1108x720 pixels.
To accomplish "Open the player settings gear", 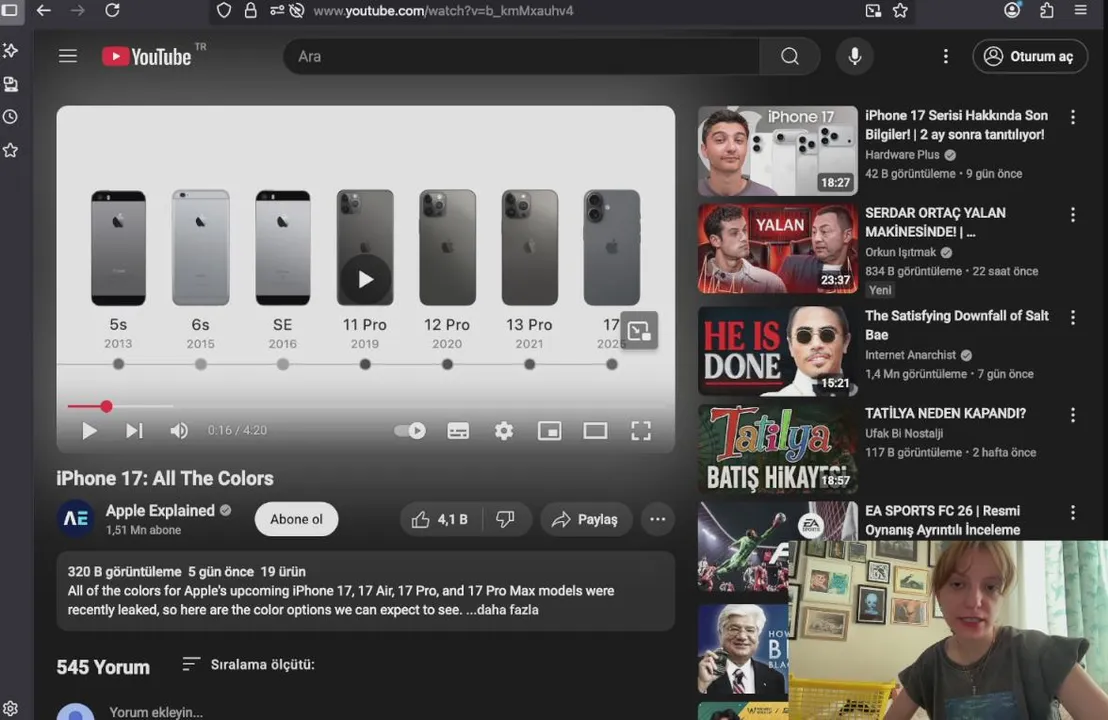I will pos(504,430).
